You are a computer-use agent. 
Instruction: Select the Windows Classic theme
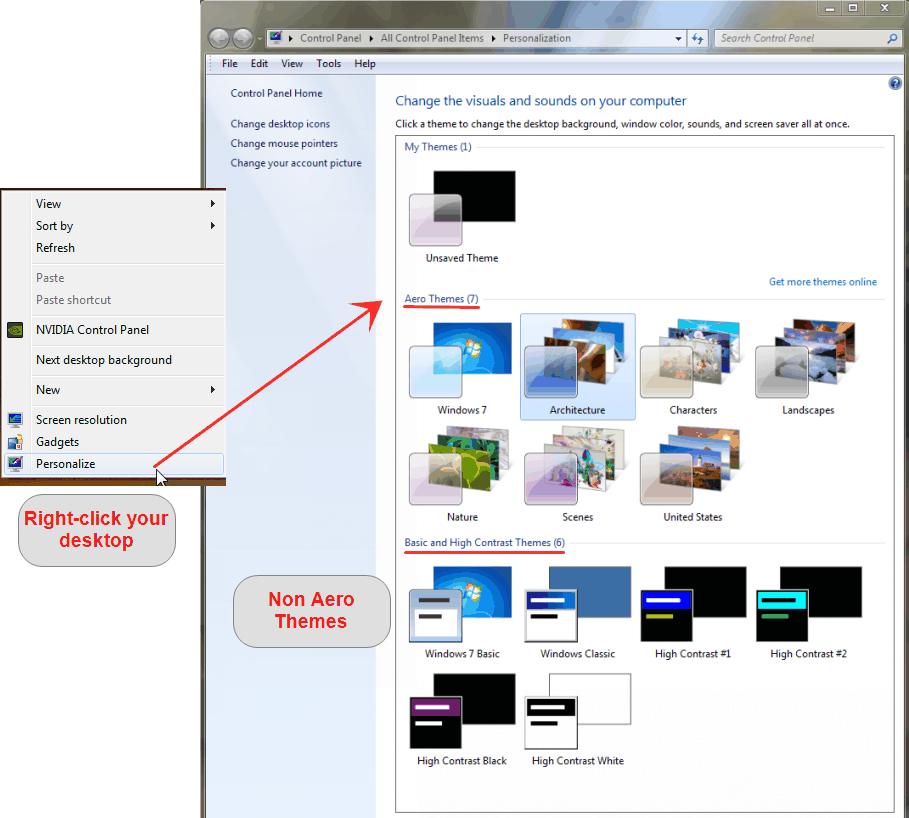577,608
